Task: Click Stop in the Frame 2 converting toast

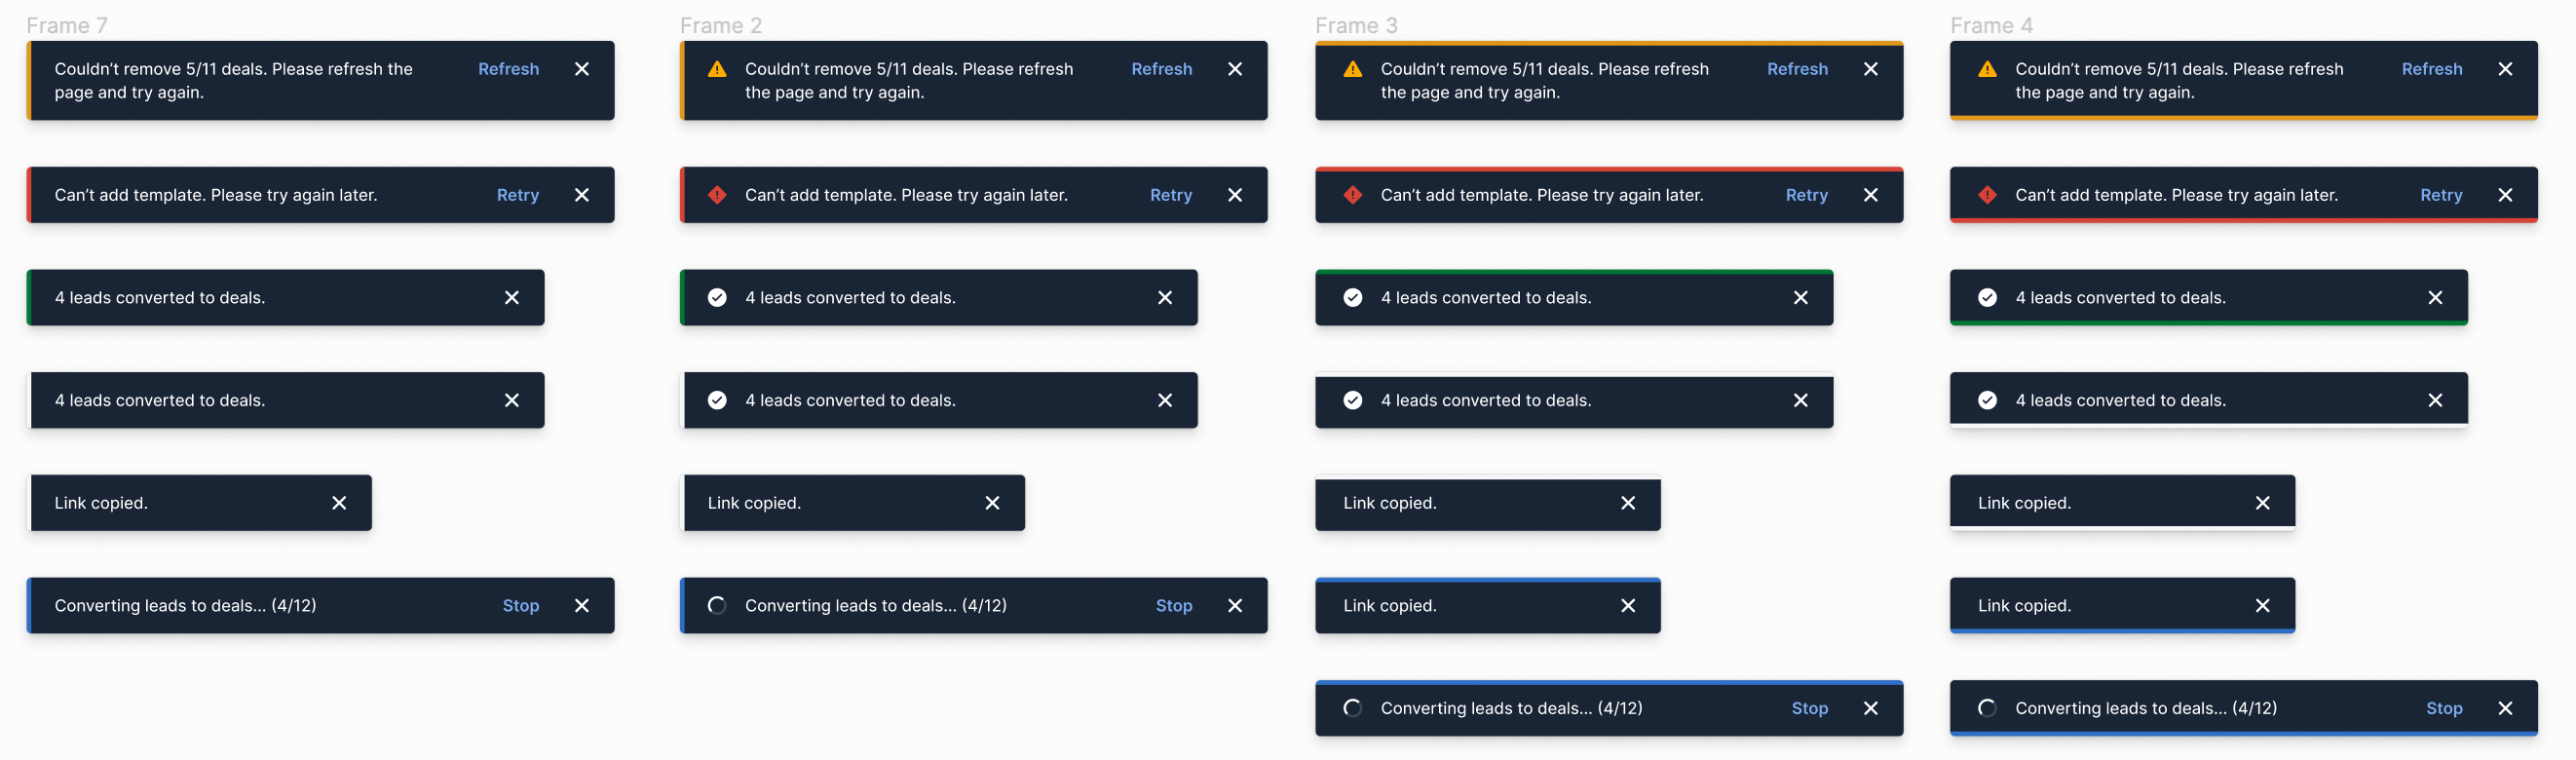Action: click(1174, 605)
